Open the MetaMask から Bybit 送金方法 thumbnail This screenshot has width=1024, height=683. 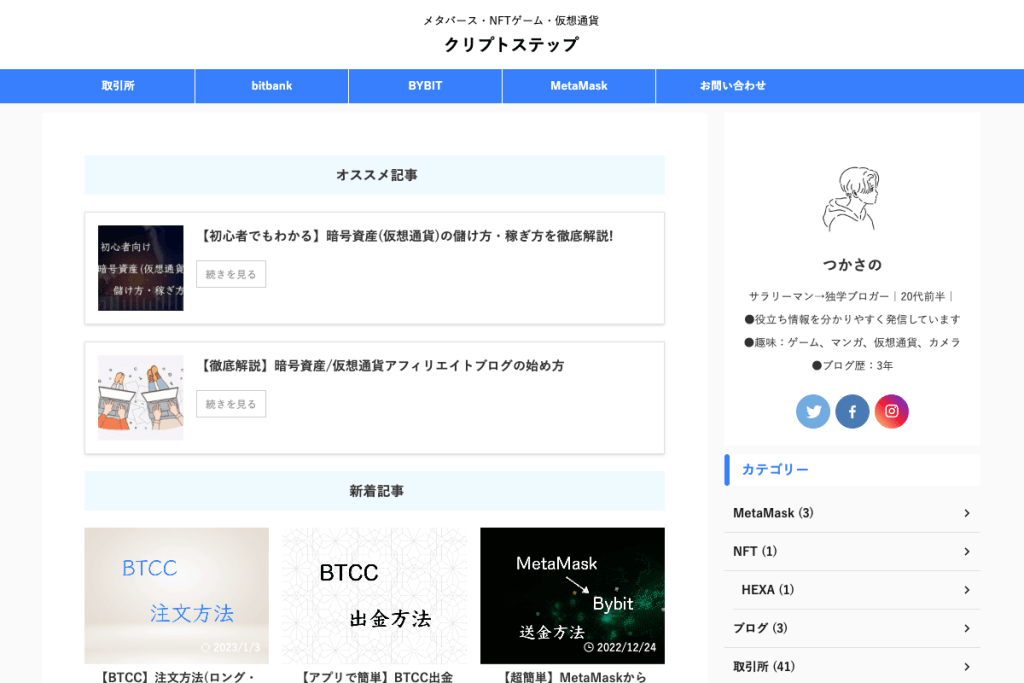572,596
